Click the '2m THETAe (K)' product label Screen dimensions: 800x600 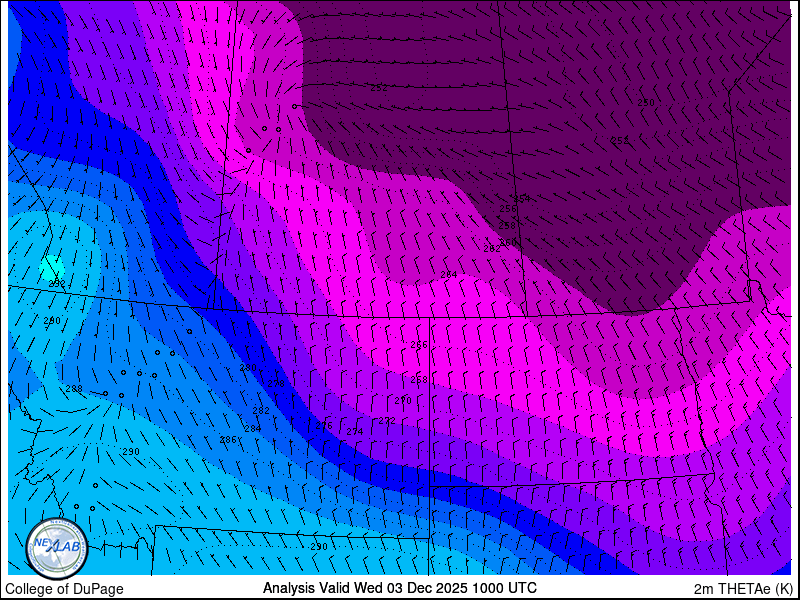click(743, 588)
